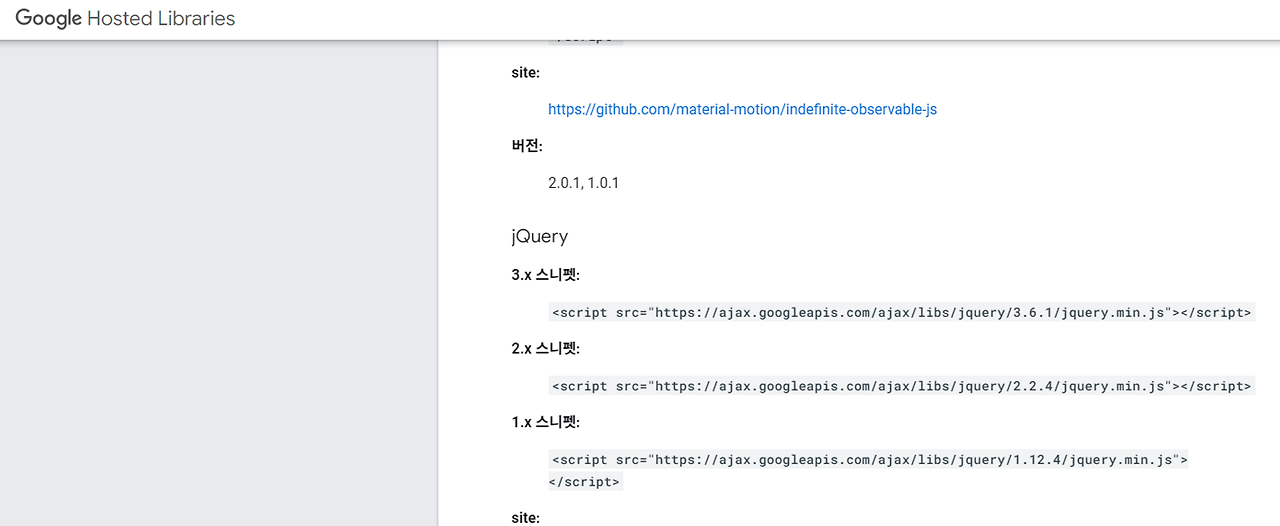Click the "1.x 스니펫:" label
The width and height of the screenshot is (1280, 526).
(x=545, y=422)
